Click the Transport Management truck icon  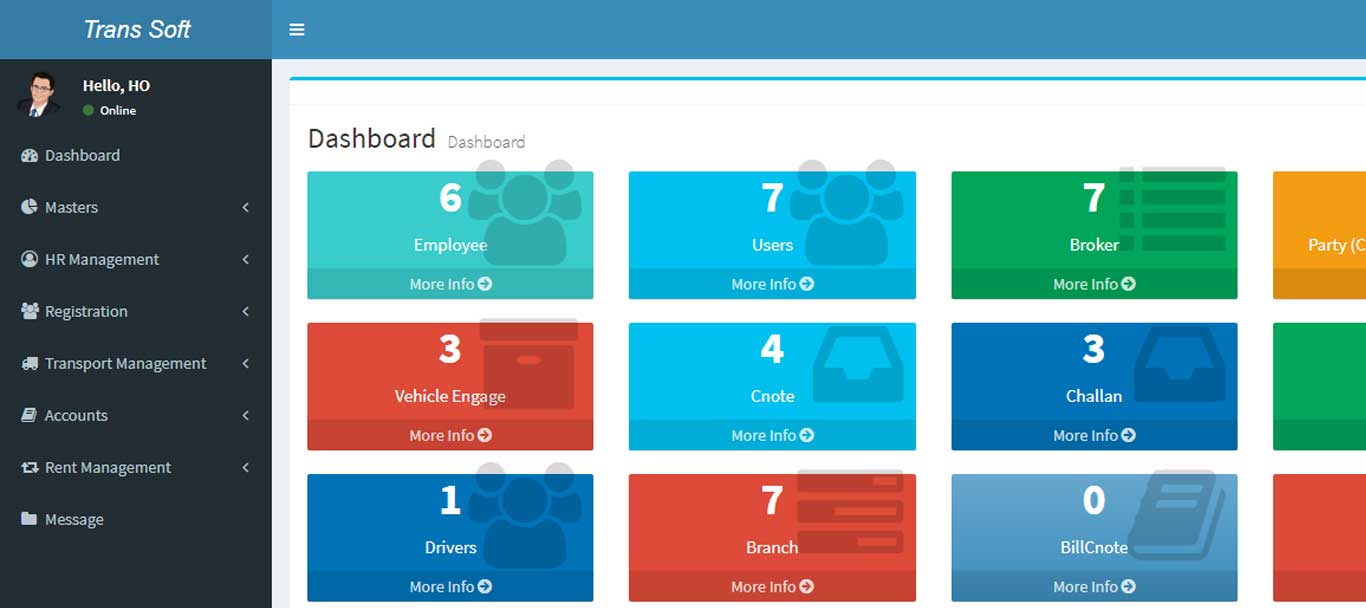(x=29, y=364)
